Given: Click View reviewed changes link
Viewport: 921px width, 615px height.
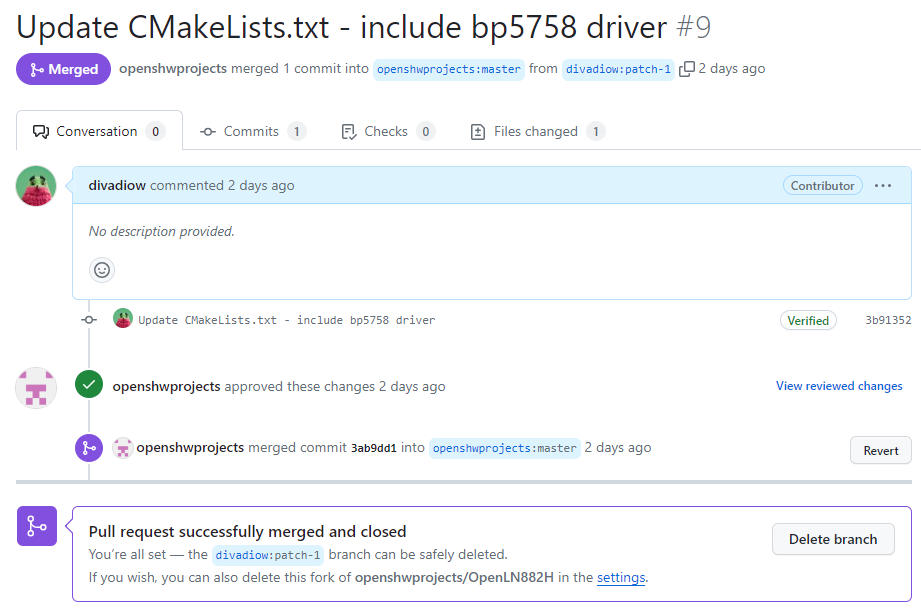Looking at the screenshot, I should [x=839, y=386].
